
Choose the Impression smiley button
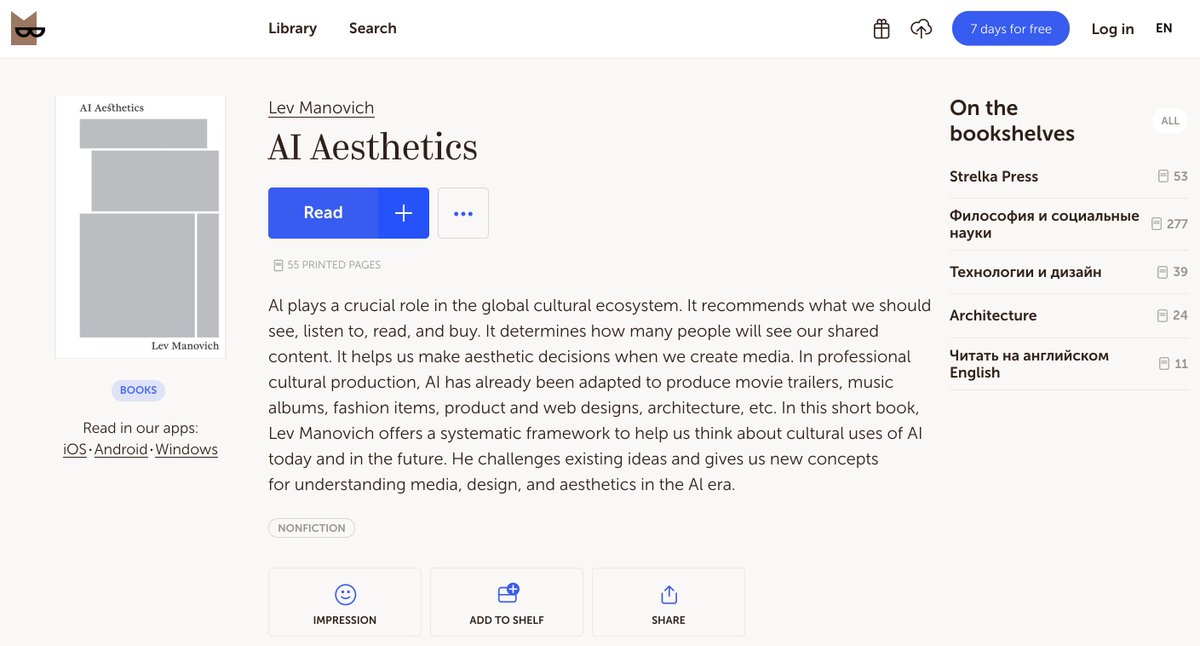[x=345, y=602]
